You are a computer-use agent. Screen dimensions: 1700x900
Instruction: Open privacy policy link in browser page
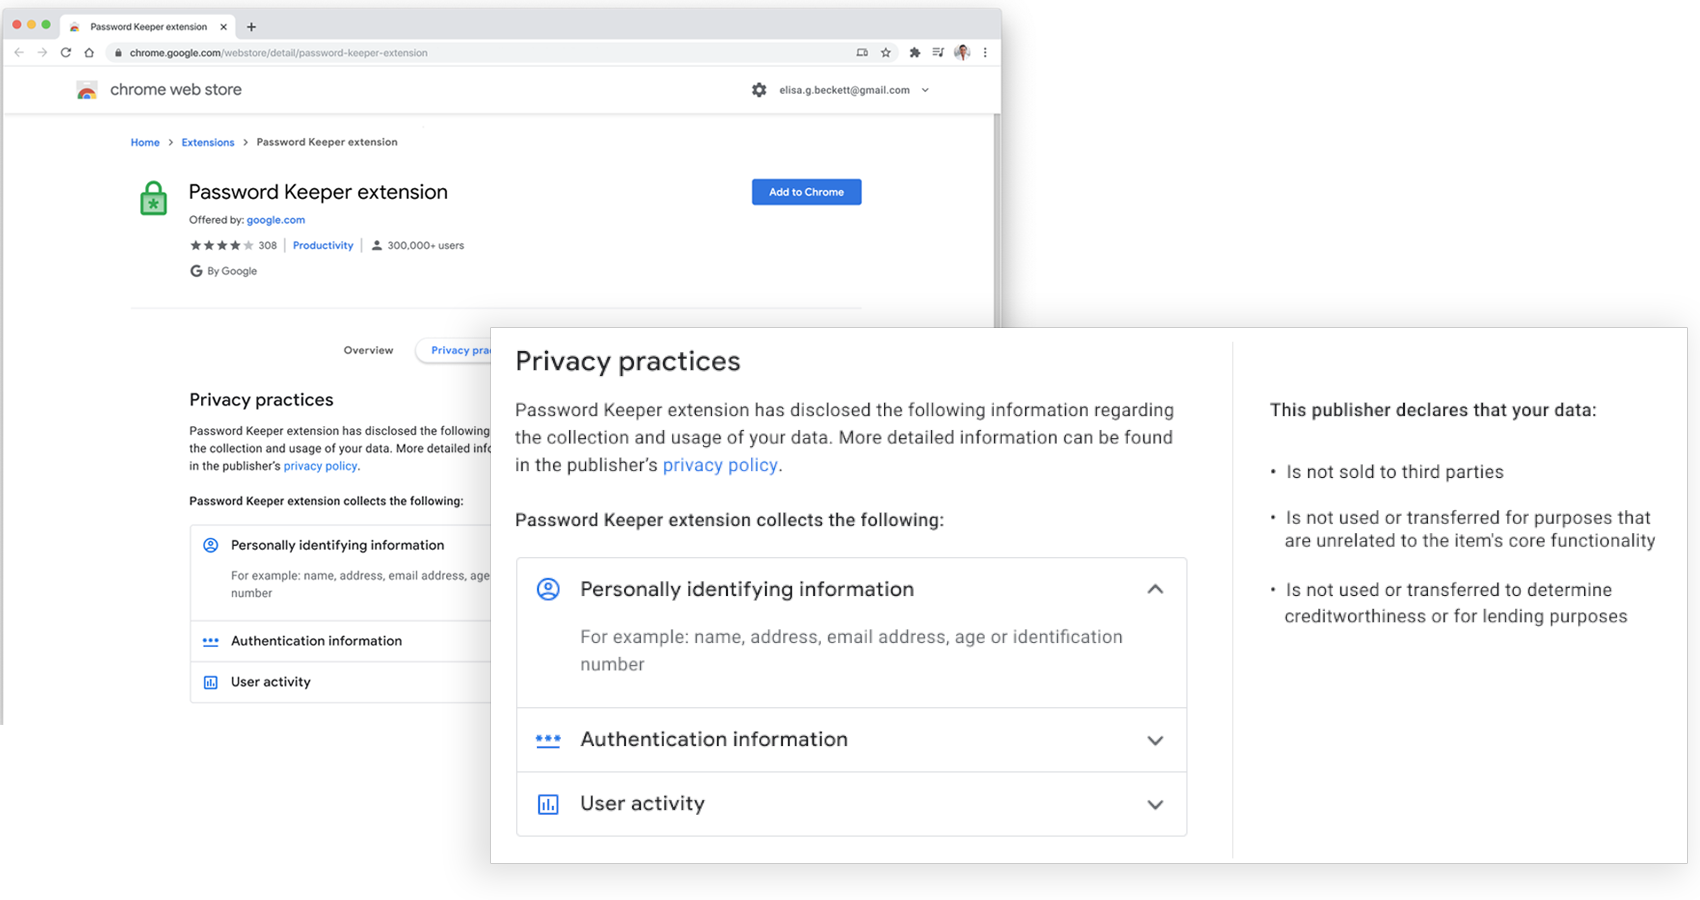pos(320,466)
